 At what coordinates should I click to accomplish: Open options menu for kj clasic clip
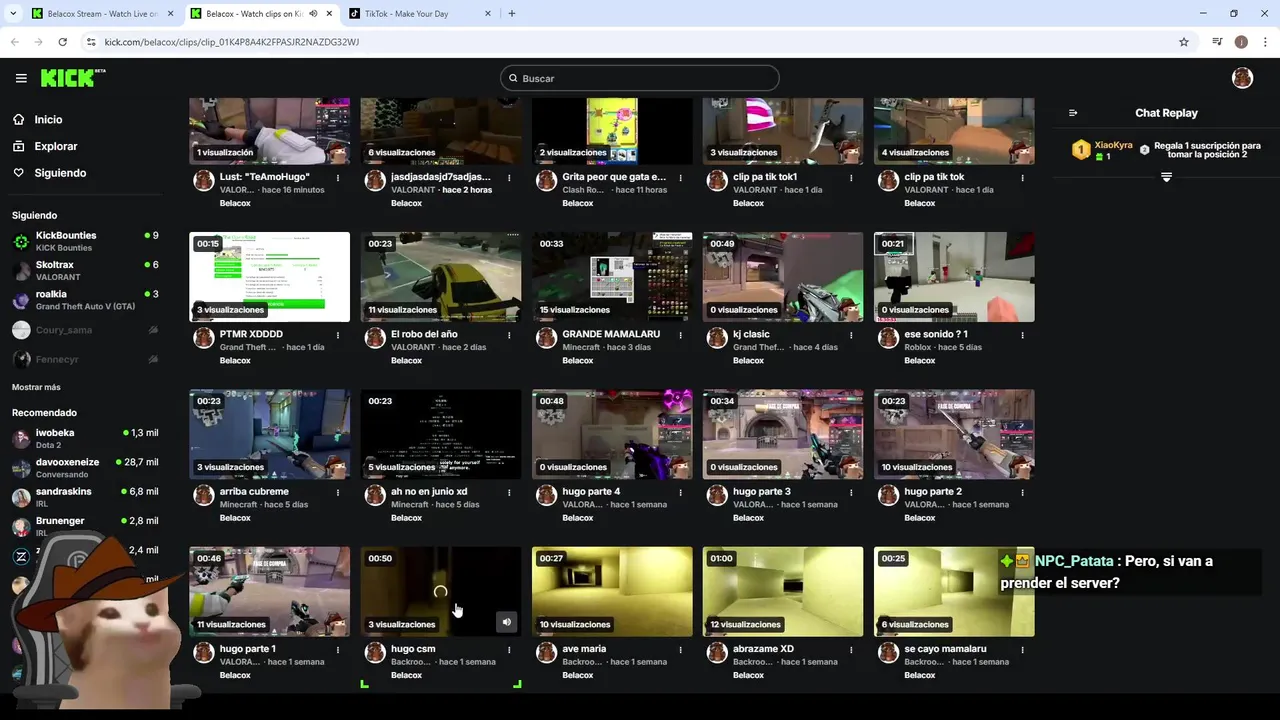pos(851,335)
